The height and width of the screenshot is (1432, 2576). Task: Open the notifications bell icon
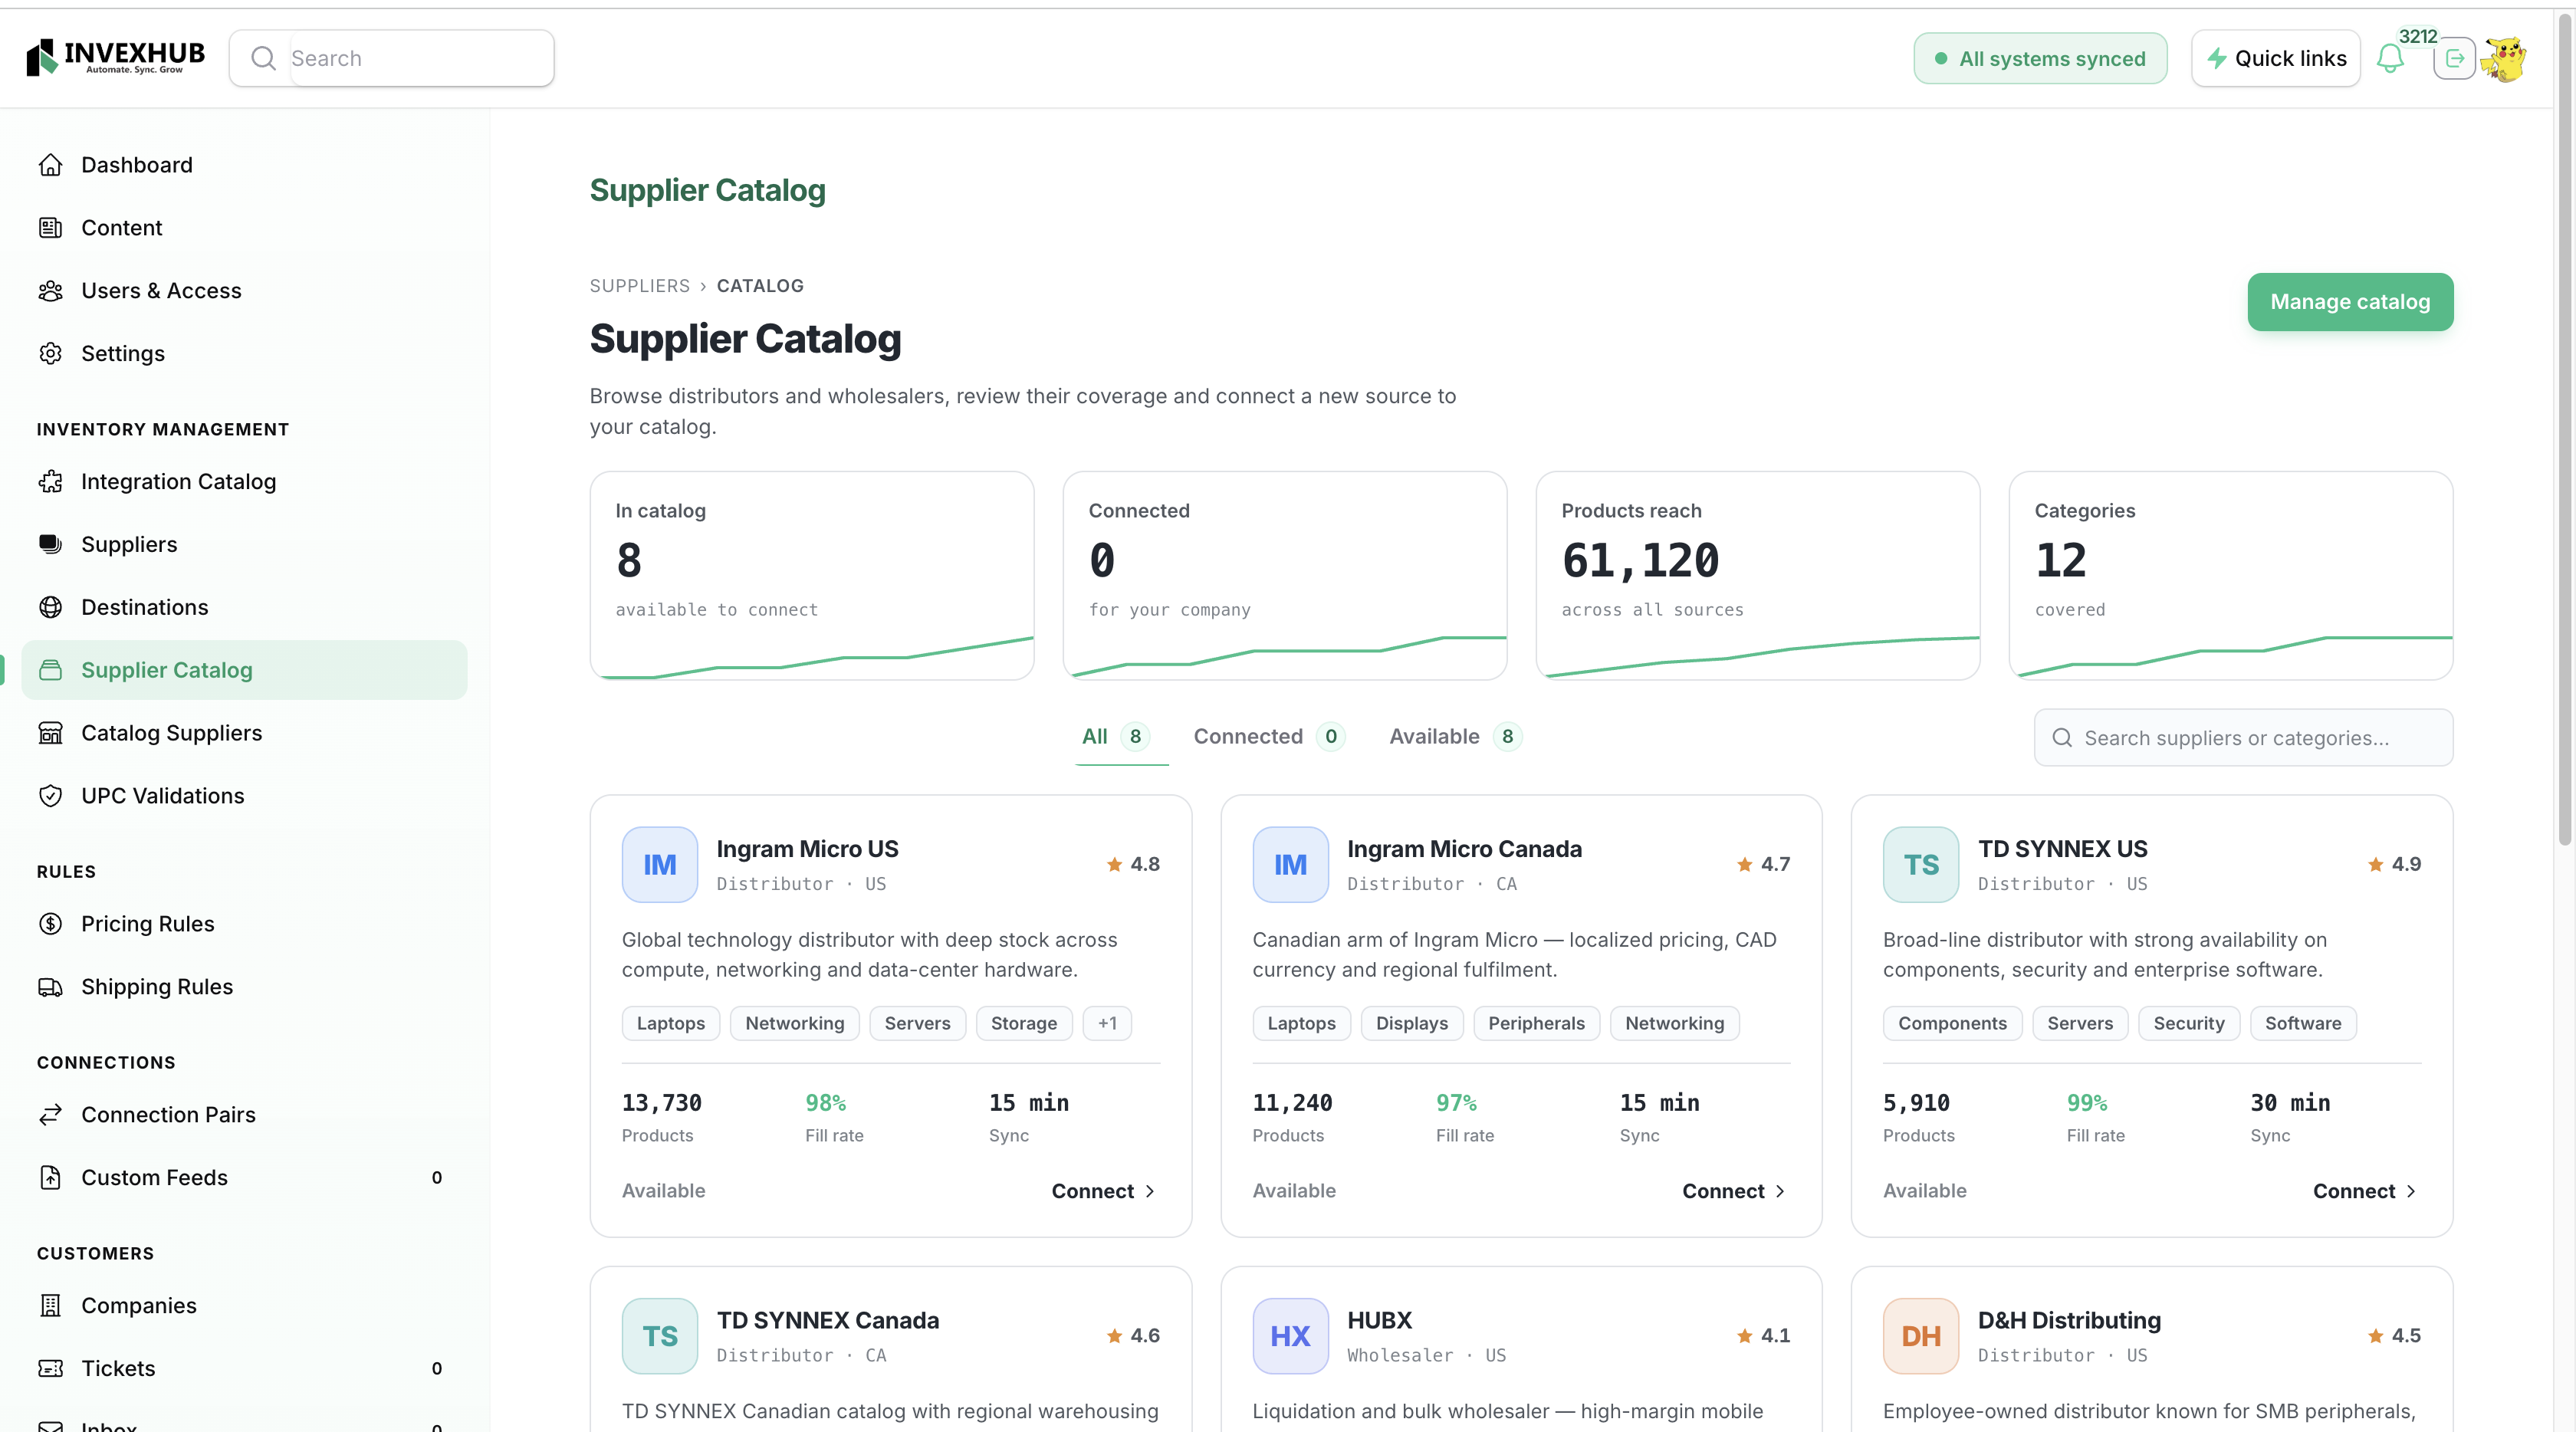[2390, 59]
